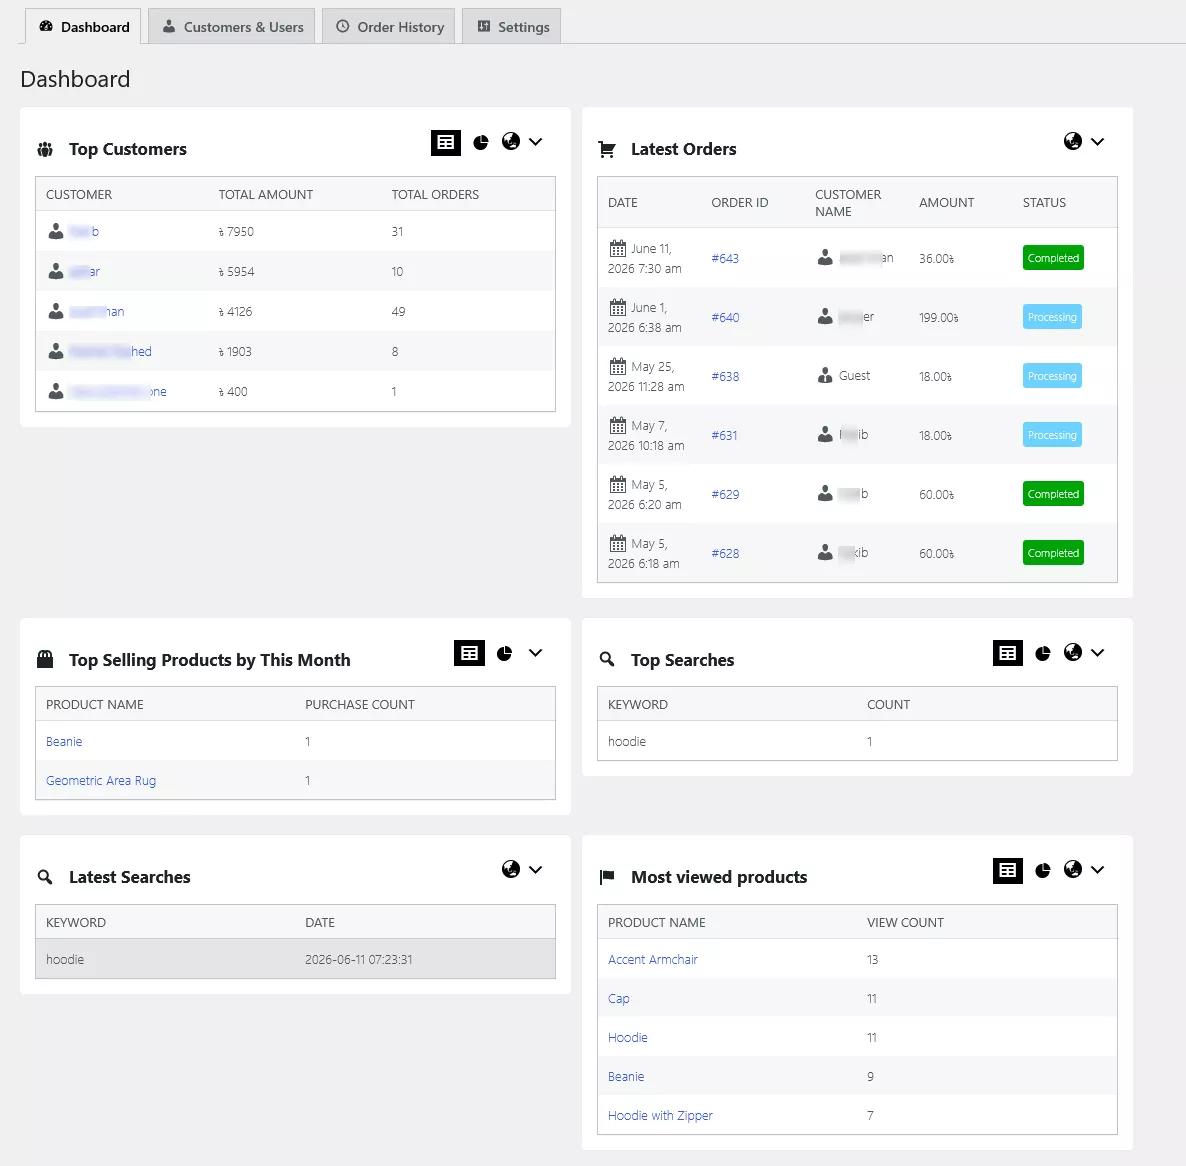Open the Latest Orders globe filter
This screenshot has width=1186, height=1166.
coord(1073,141)
